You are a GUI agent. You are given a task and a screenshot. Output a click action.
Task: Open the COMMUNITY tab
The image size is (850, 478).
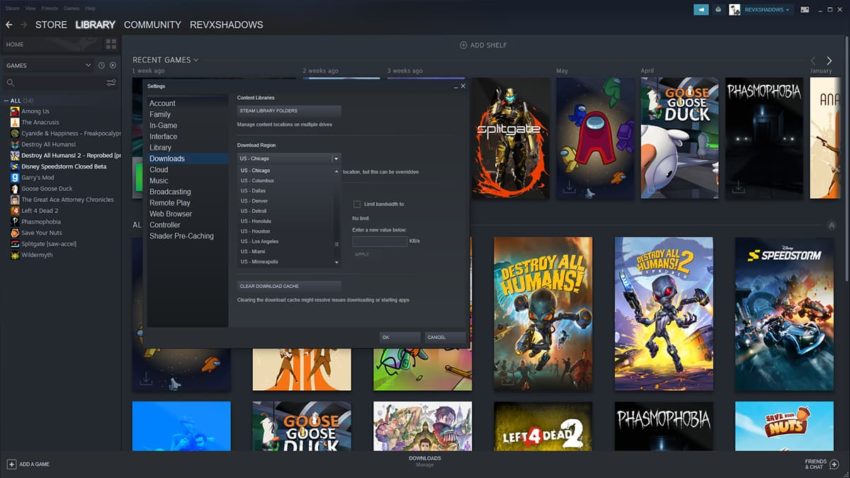(x=152, y=25)
